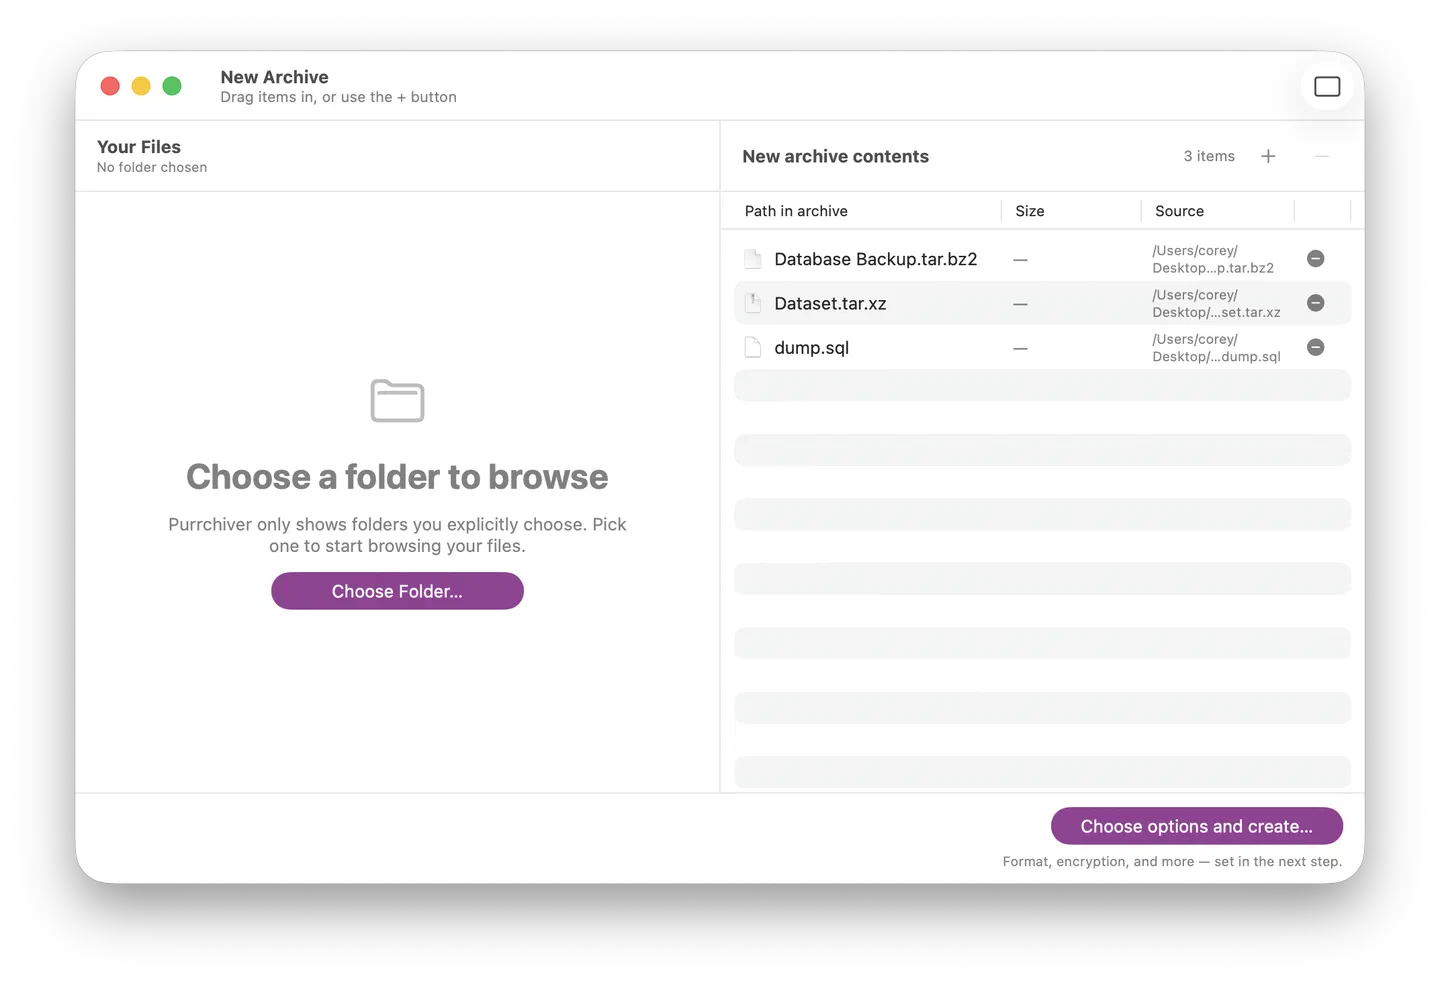Select the Database Backup.tar.bz2 file name
This screenshot has width=1440, height=983.
point(875,259)
